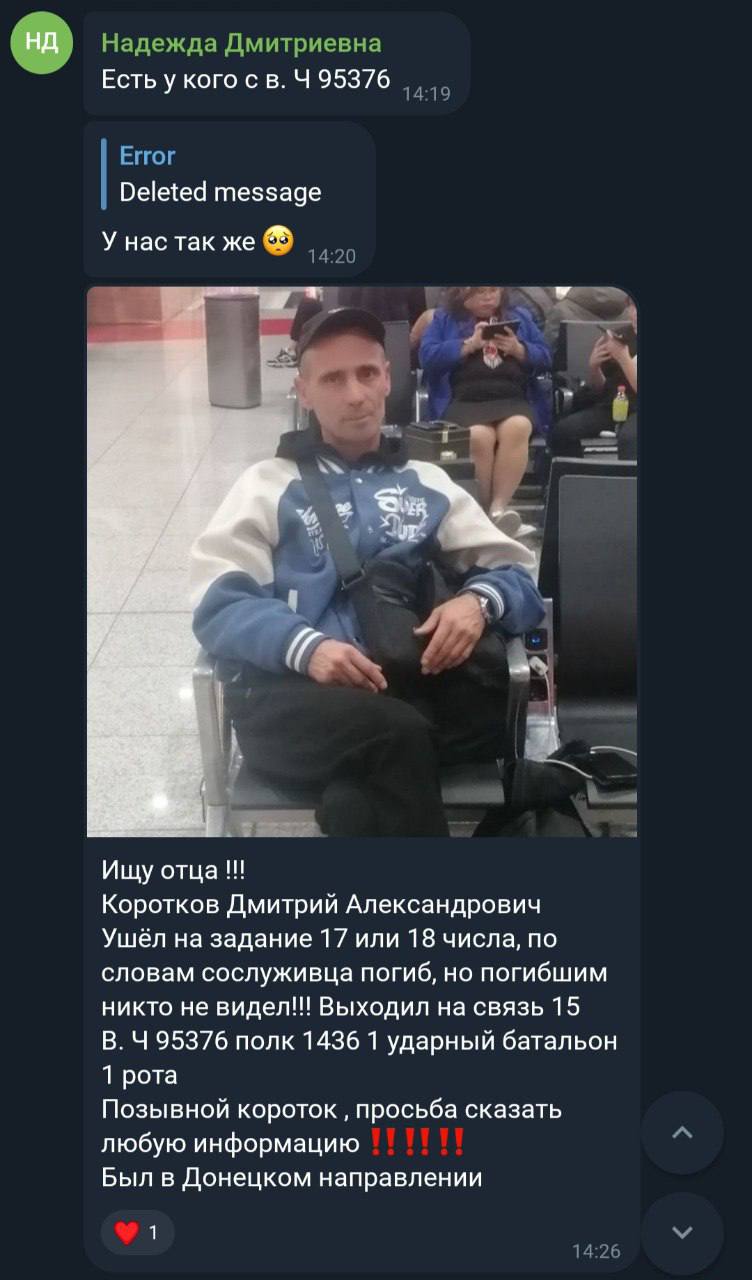Jump down with the downward chevron button

pos(682,1233)
